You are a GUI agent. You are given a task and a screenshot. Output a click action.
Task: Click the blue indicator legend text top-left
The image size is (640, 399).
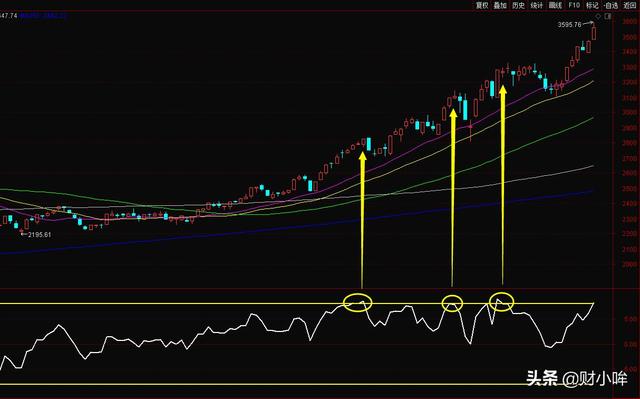pos(43,16)
